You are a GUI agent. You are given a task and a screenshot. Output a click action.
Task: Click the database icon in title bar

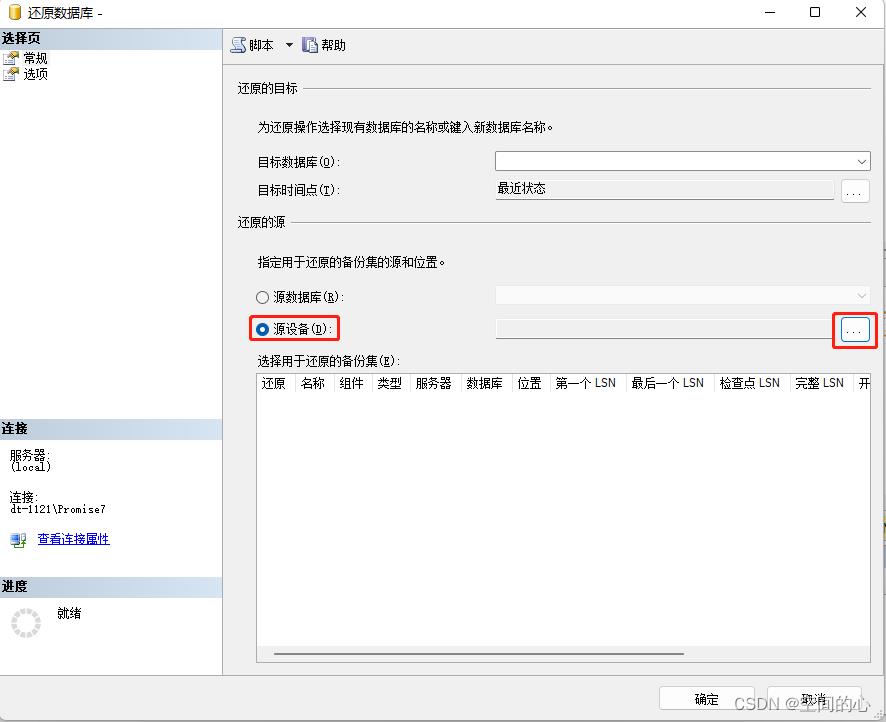[x=14, y=13]
